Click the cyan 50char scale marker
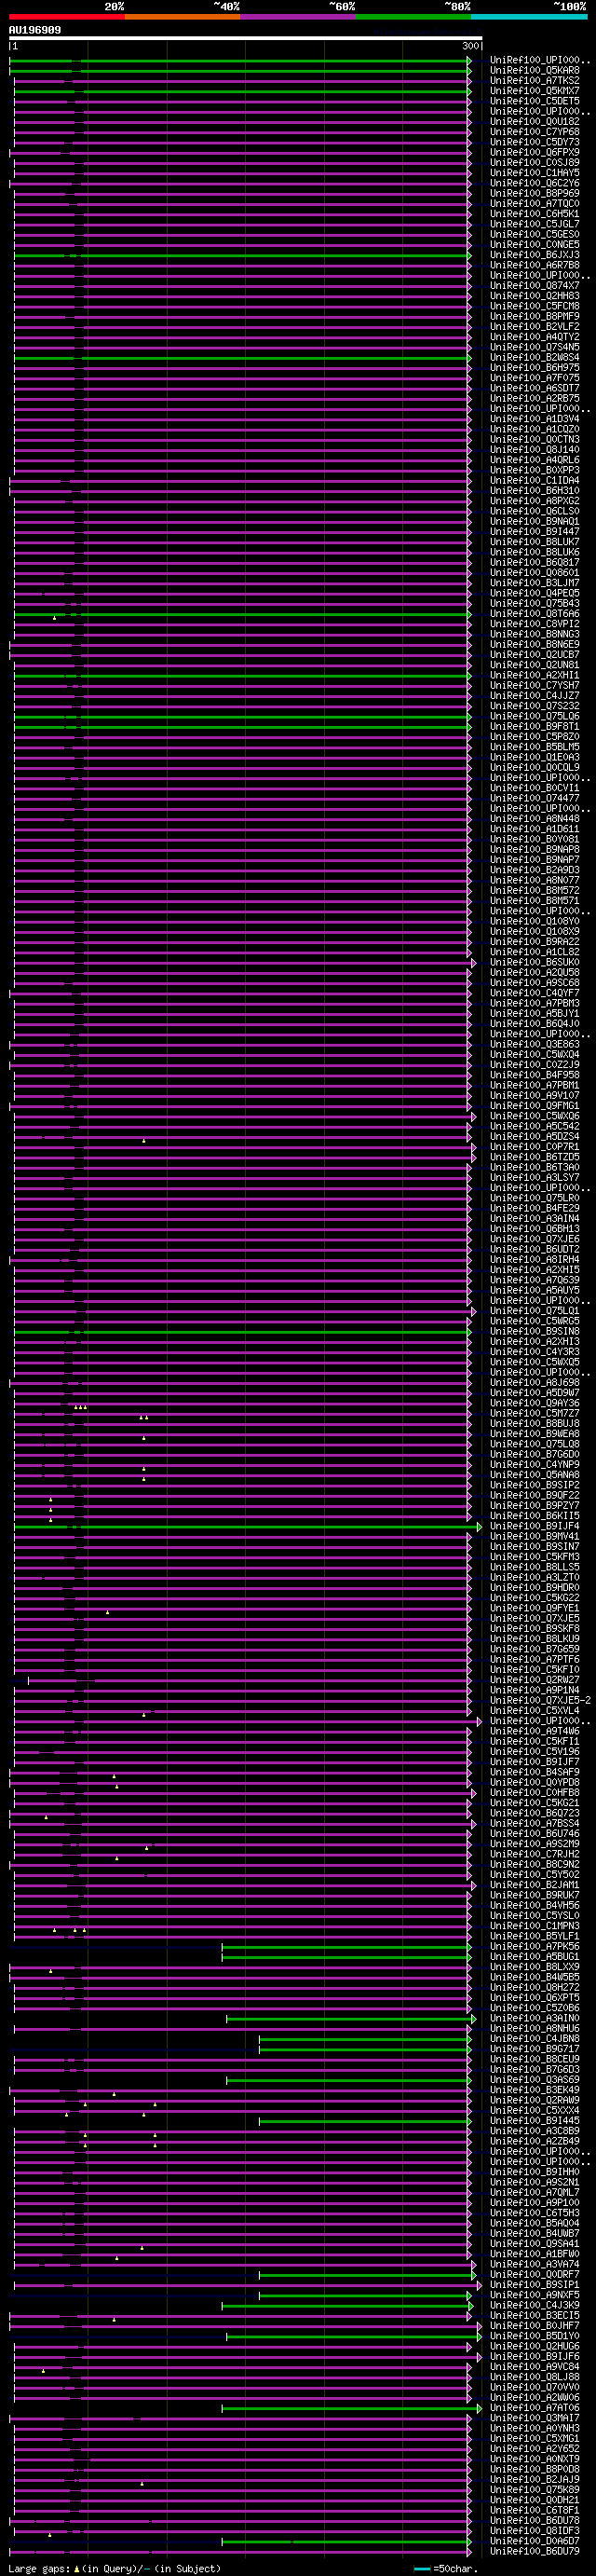This screenshot has width=596, height=2576. pos(422,2568)
